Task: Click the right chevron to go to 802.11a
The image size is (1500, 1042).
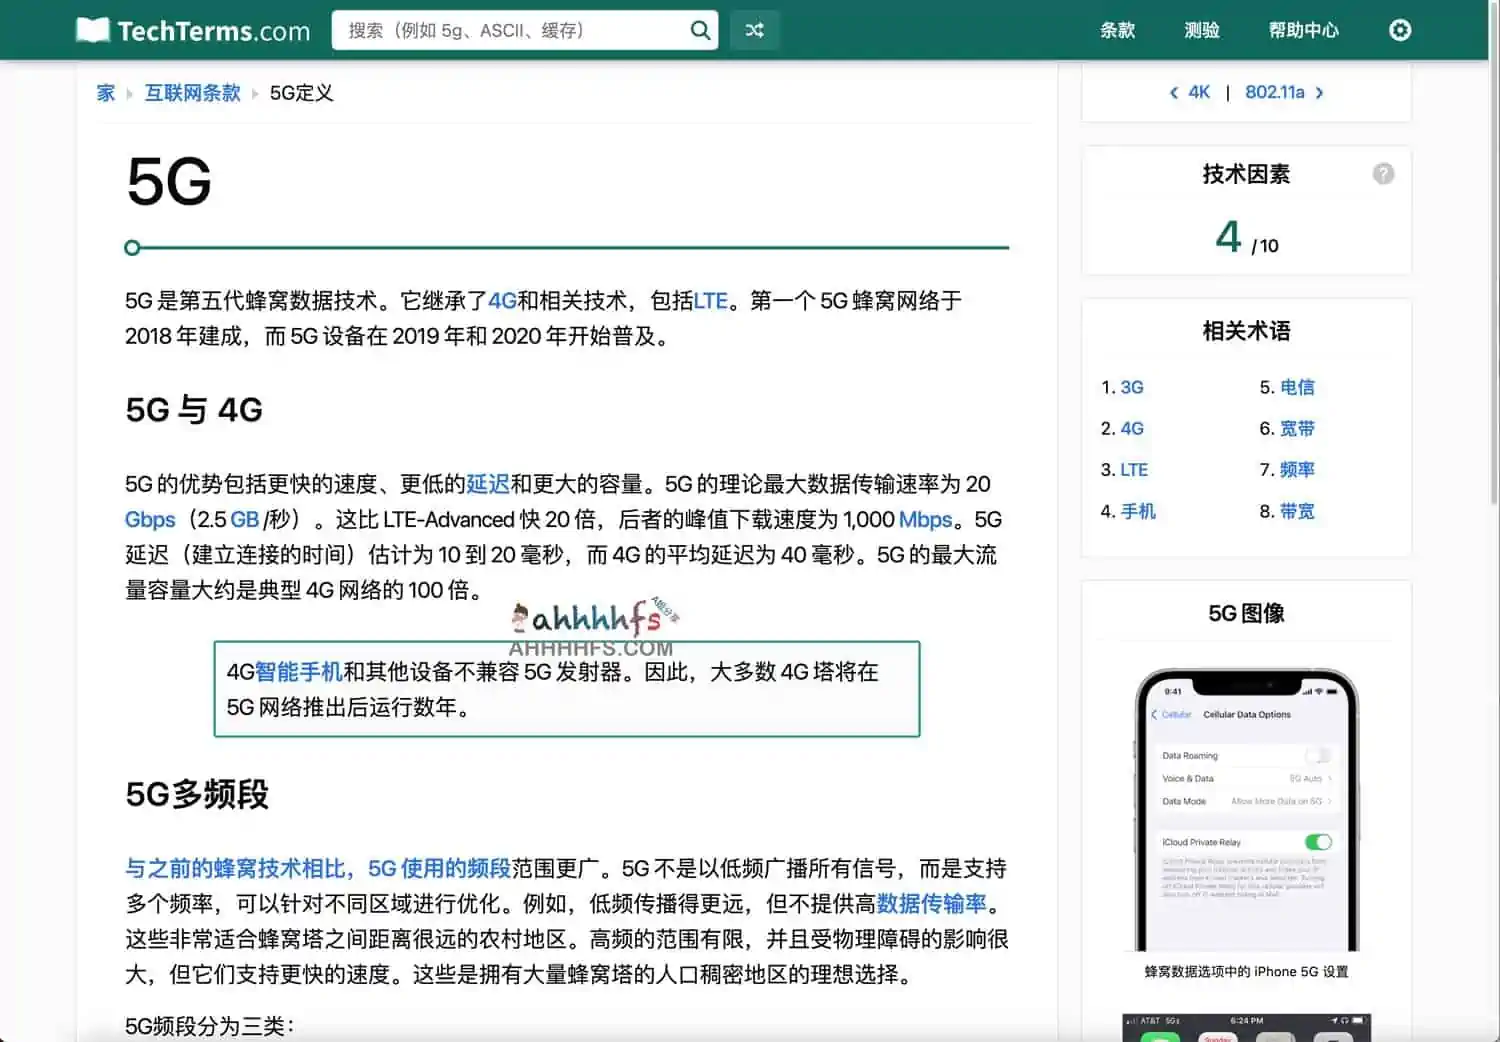Action: 1319,92
